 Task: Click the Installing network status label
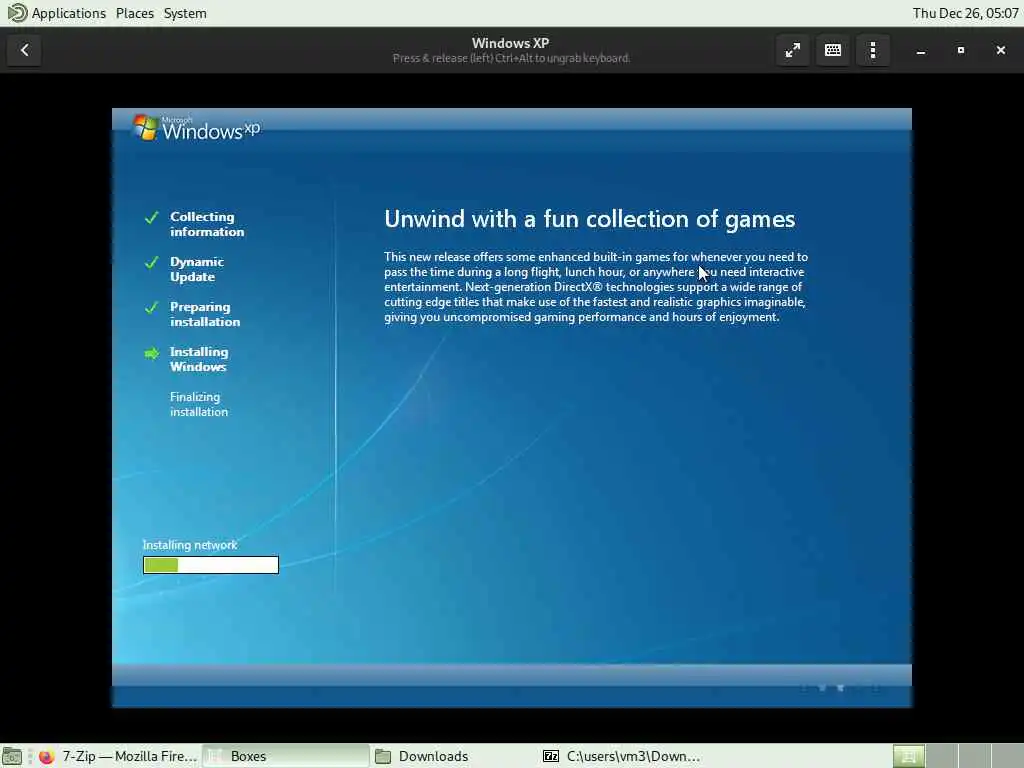tap(190, 545)
